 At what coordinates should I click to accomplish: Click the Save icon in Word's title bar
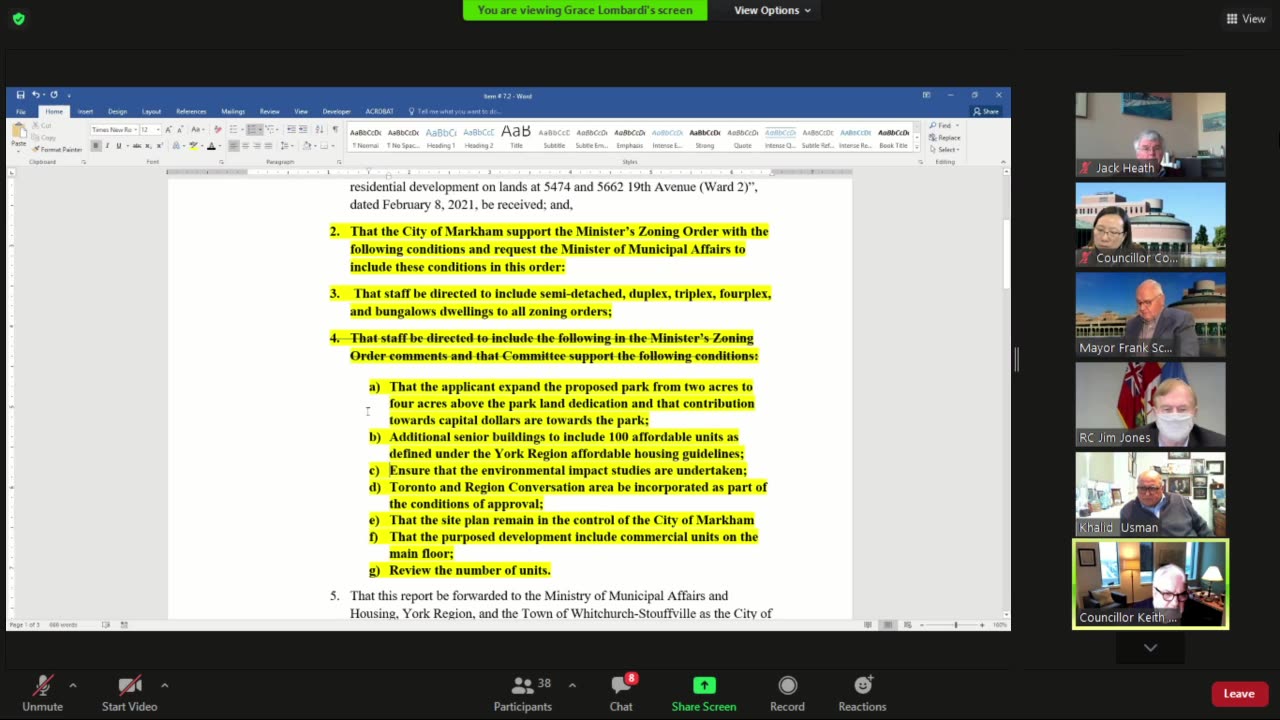pyautogui.click(x=20, y=95)
